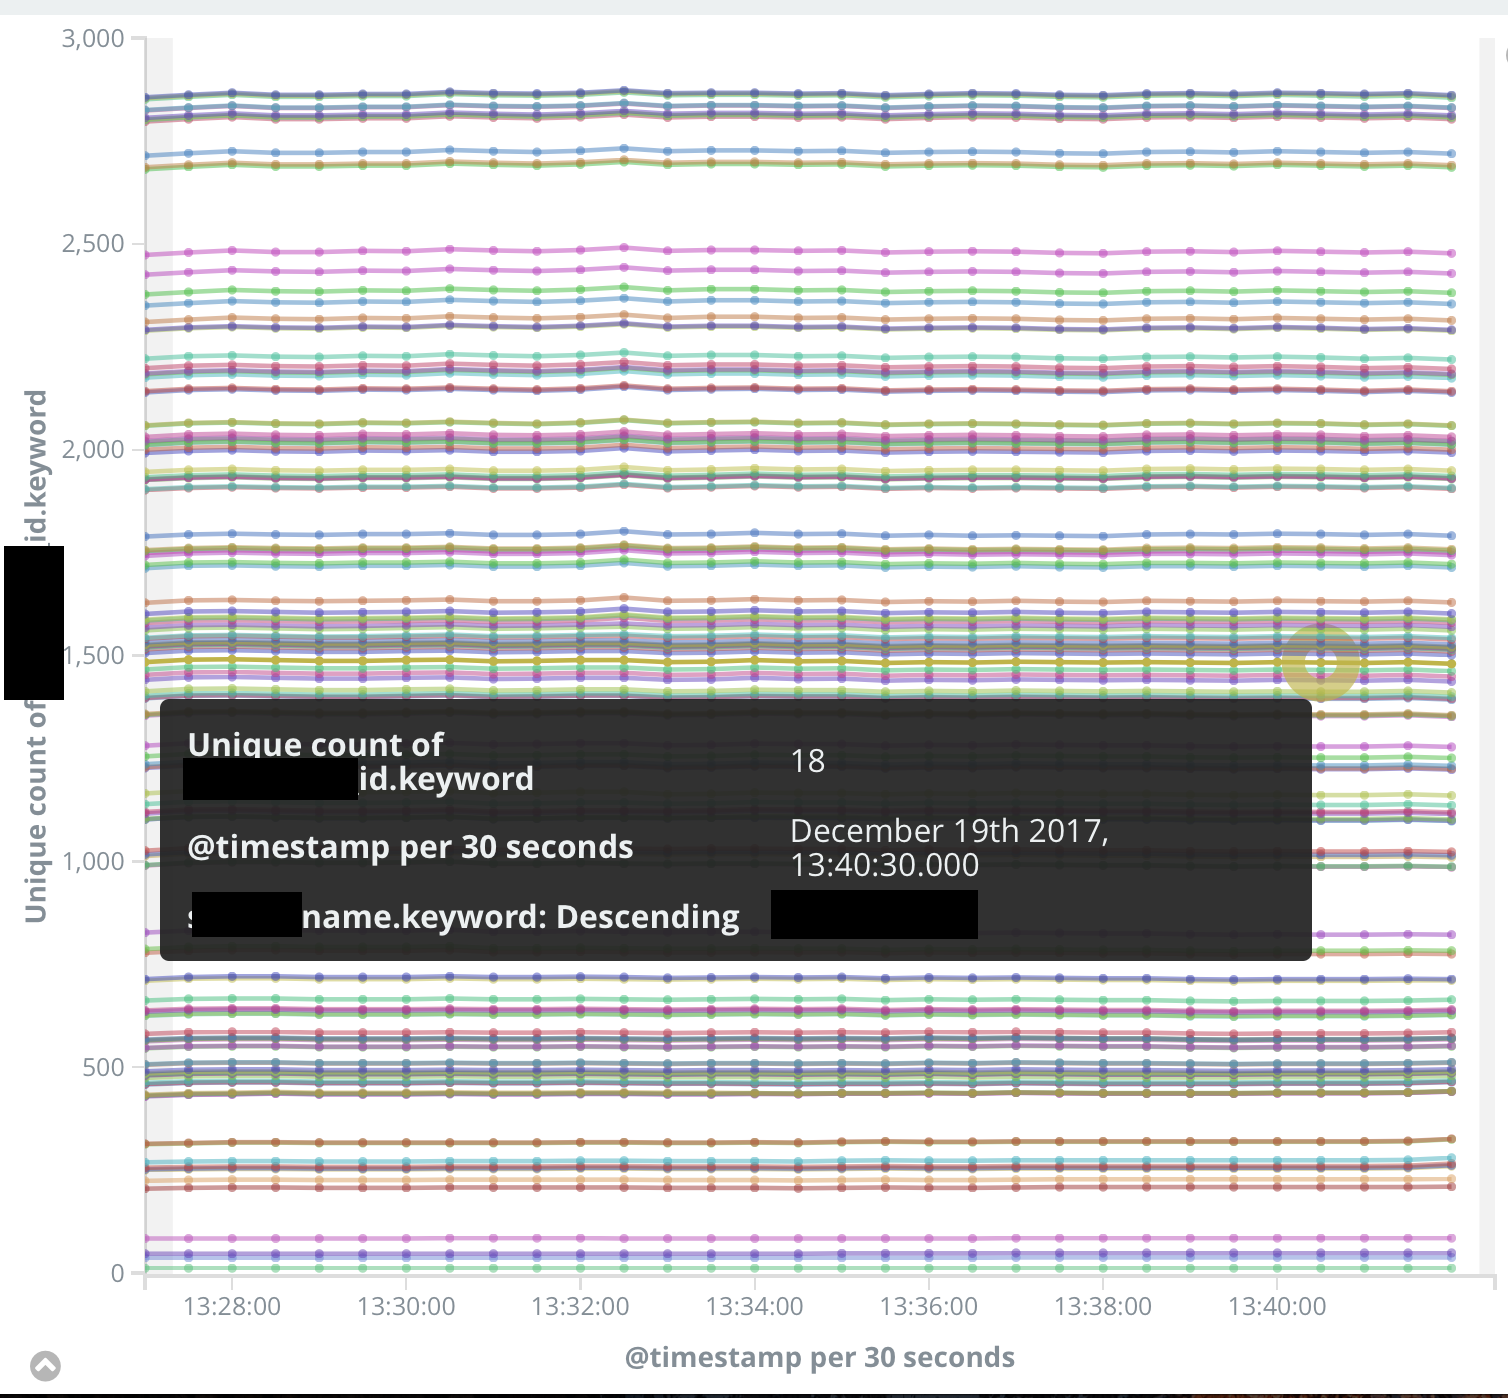Click the 2,500 y-axis label

tap(93, 244)
